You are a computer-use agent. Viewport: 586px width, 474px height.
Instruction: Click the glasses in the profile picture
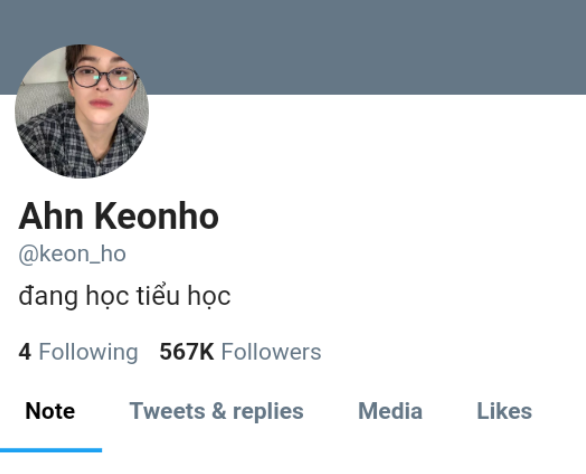pos(104,77)
